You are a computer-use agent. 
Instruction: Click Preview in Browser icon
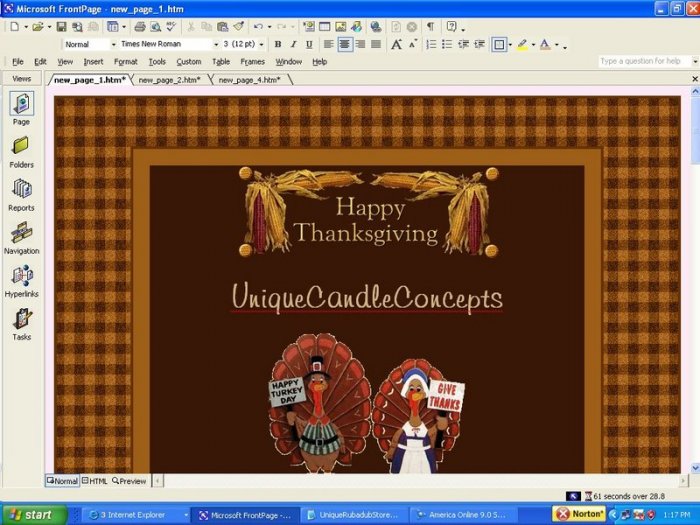[155, 27]
